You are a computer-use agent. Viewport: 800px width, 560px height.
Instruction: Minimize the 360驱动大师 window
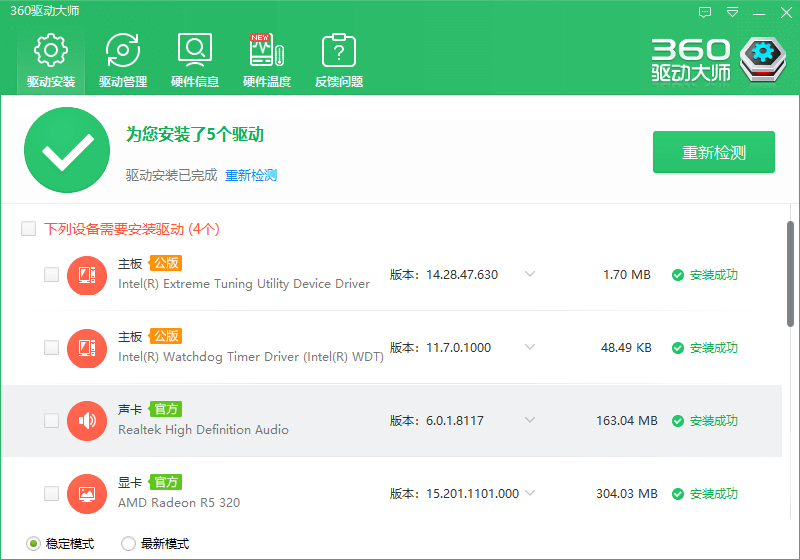coord(759,13)
